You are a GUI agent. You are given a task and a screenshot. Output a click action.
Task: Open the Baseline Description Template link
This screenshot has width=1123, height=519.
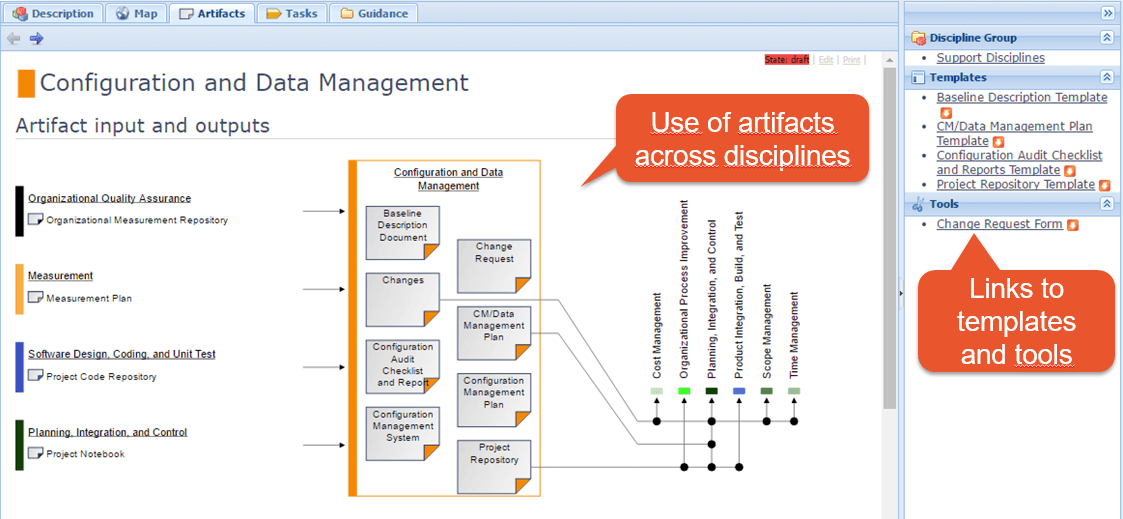coord(1022,97)
